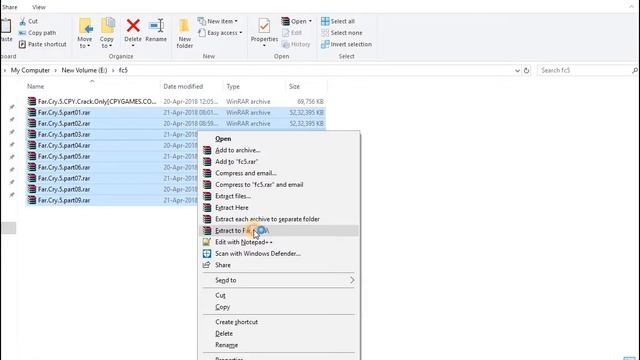Choose Compress and email... menu entry
Image resolution: width=640 pixels, height=360 pixels.
279,173
